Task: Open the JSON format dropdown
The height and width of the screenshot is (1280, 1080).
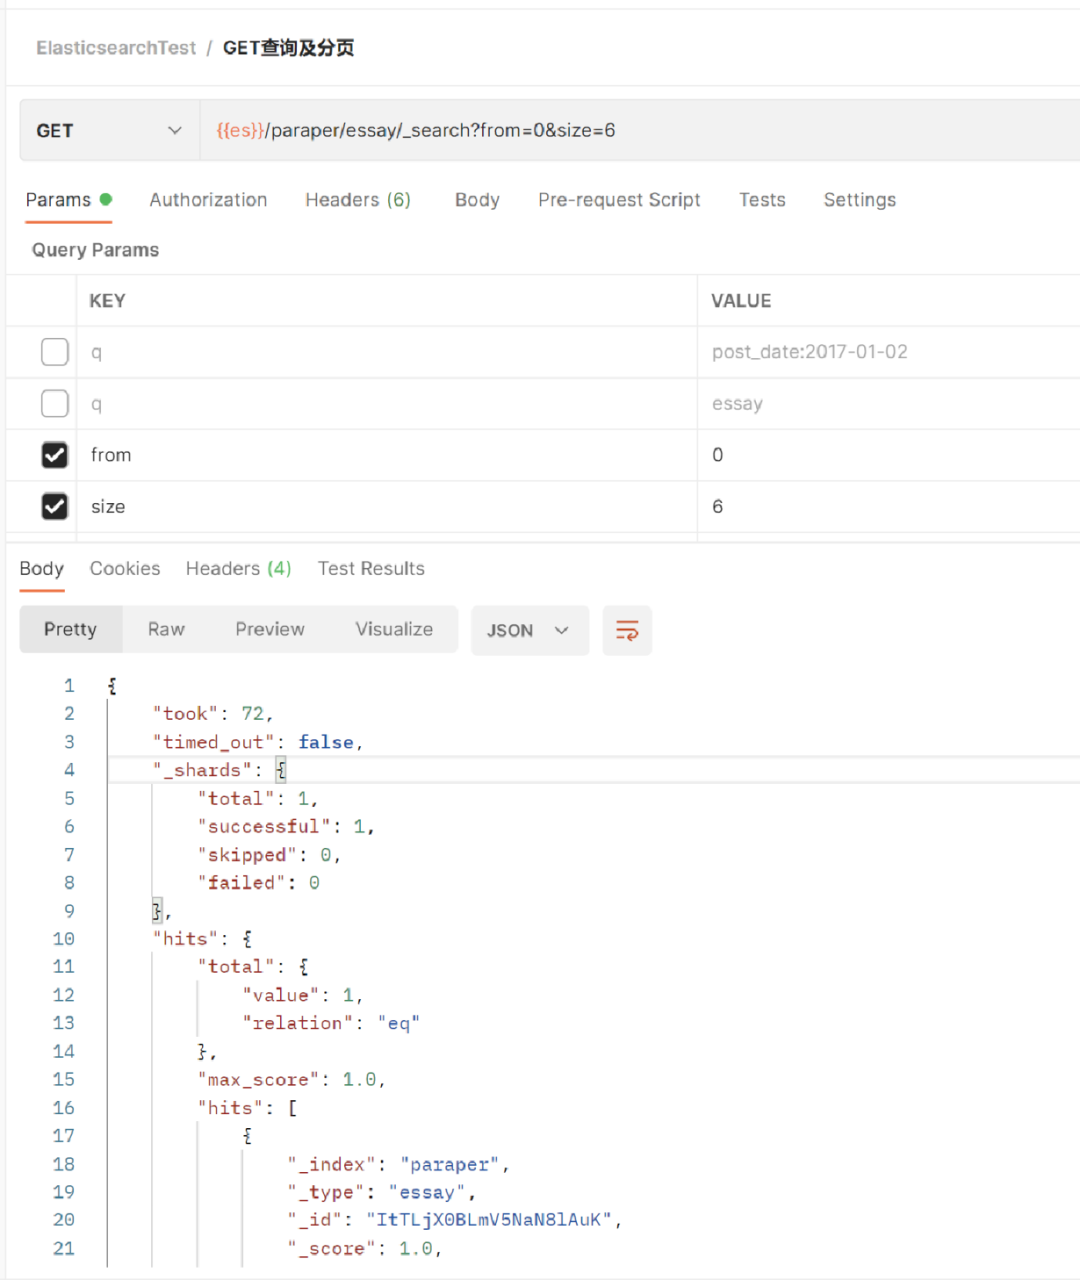Action: [529, 630]
